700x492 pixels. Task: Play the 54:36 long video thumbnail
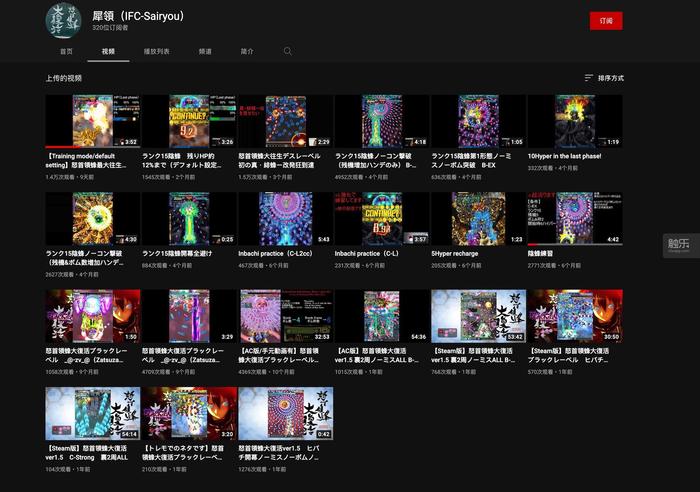(x=382, y=316)
